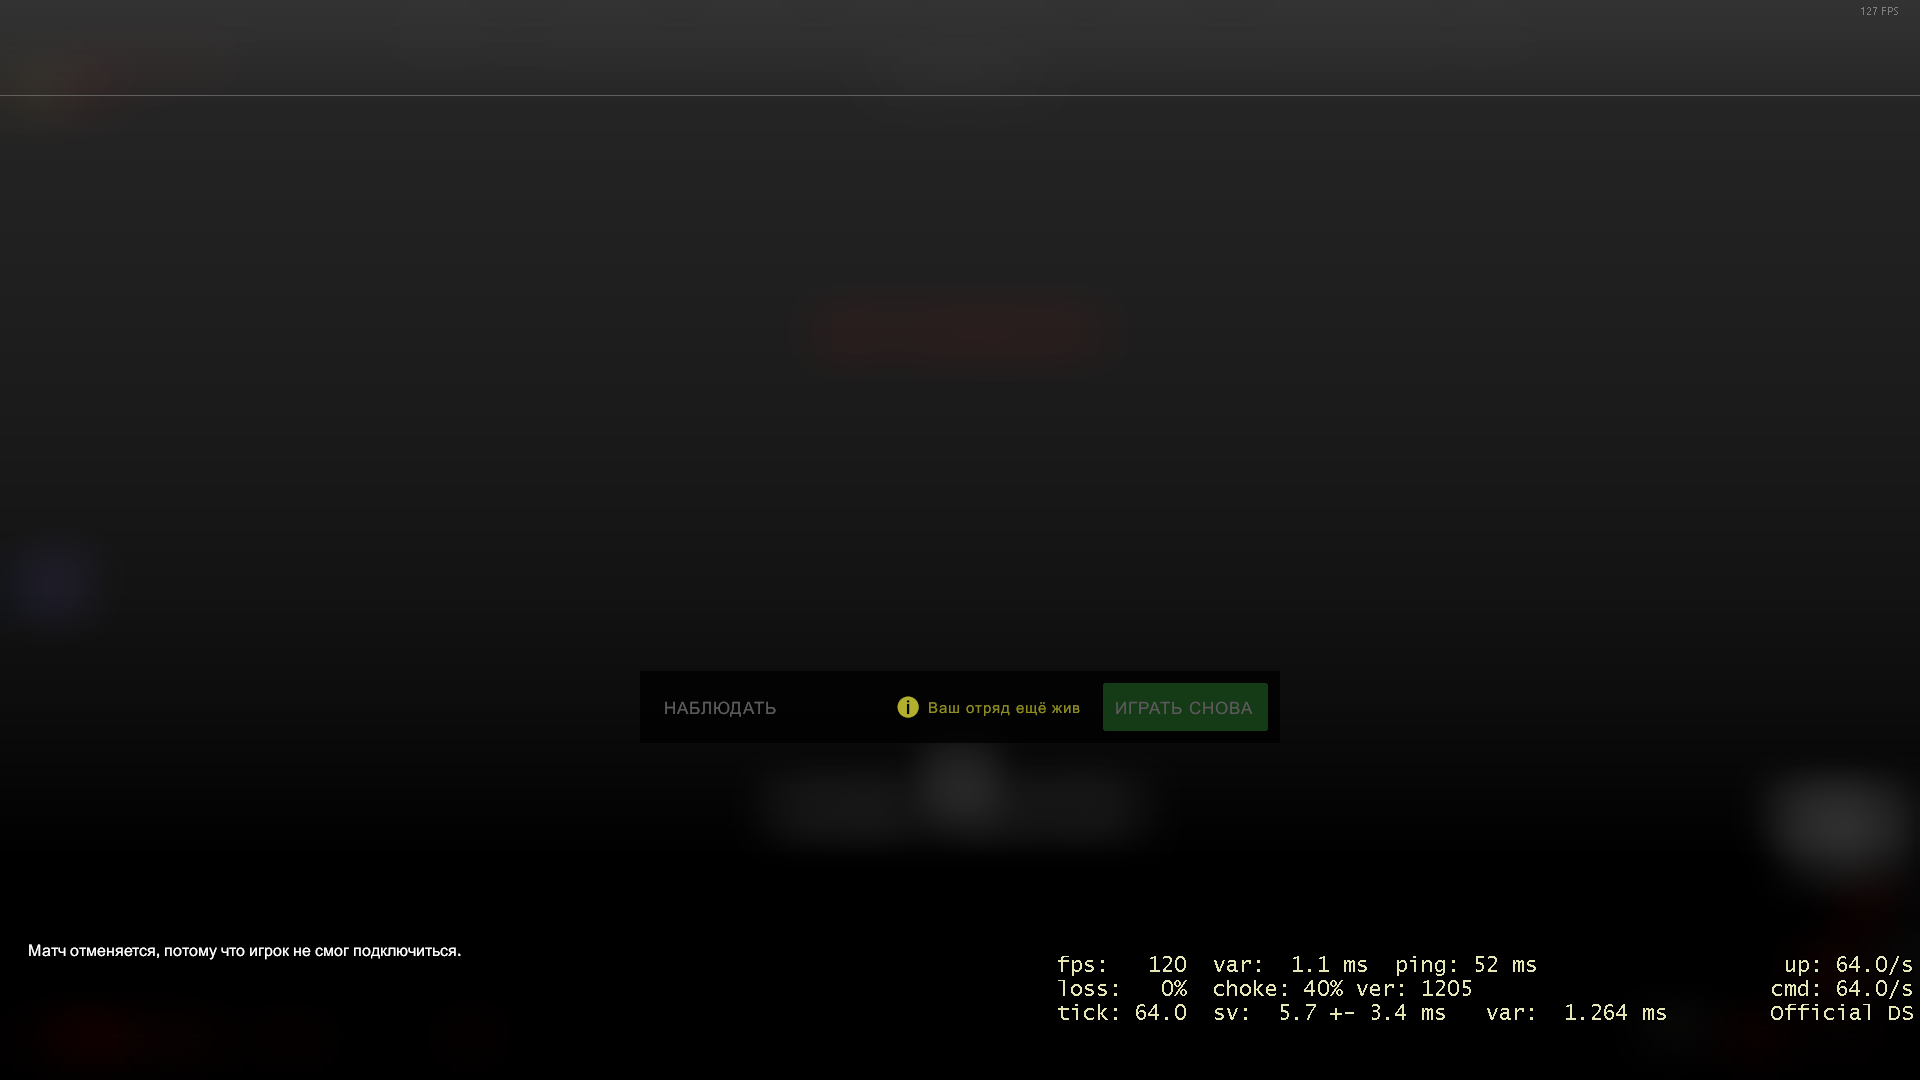Click the 'loss: 0%' readout
Viewport: 1920px width, 1080px height.
pyautogui.click(x=1122, y=989)
